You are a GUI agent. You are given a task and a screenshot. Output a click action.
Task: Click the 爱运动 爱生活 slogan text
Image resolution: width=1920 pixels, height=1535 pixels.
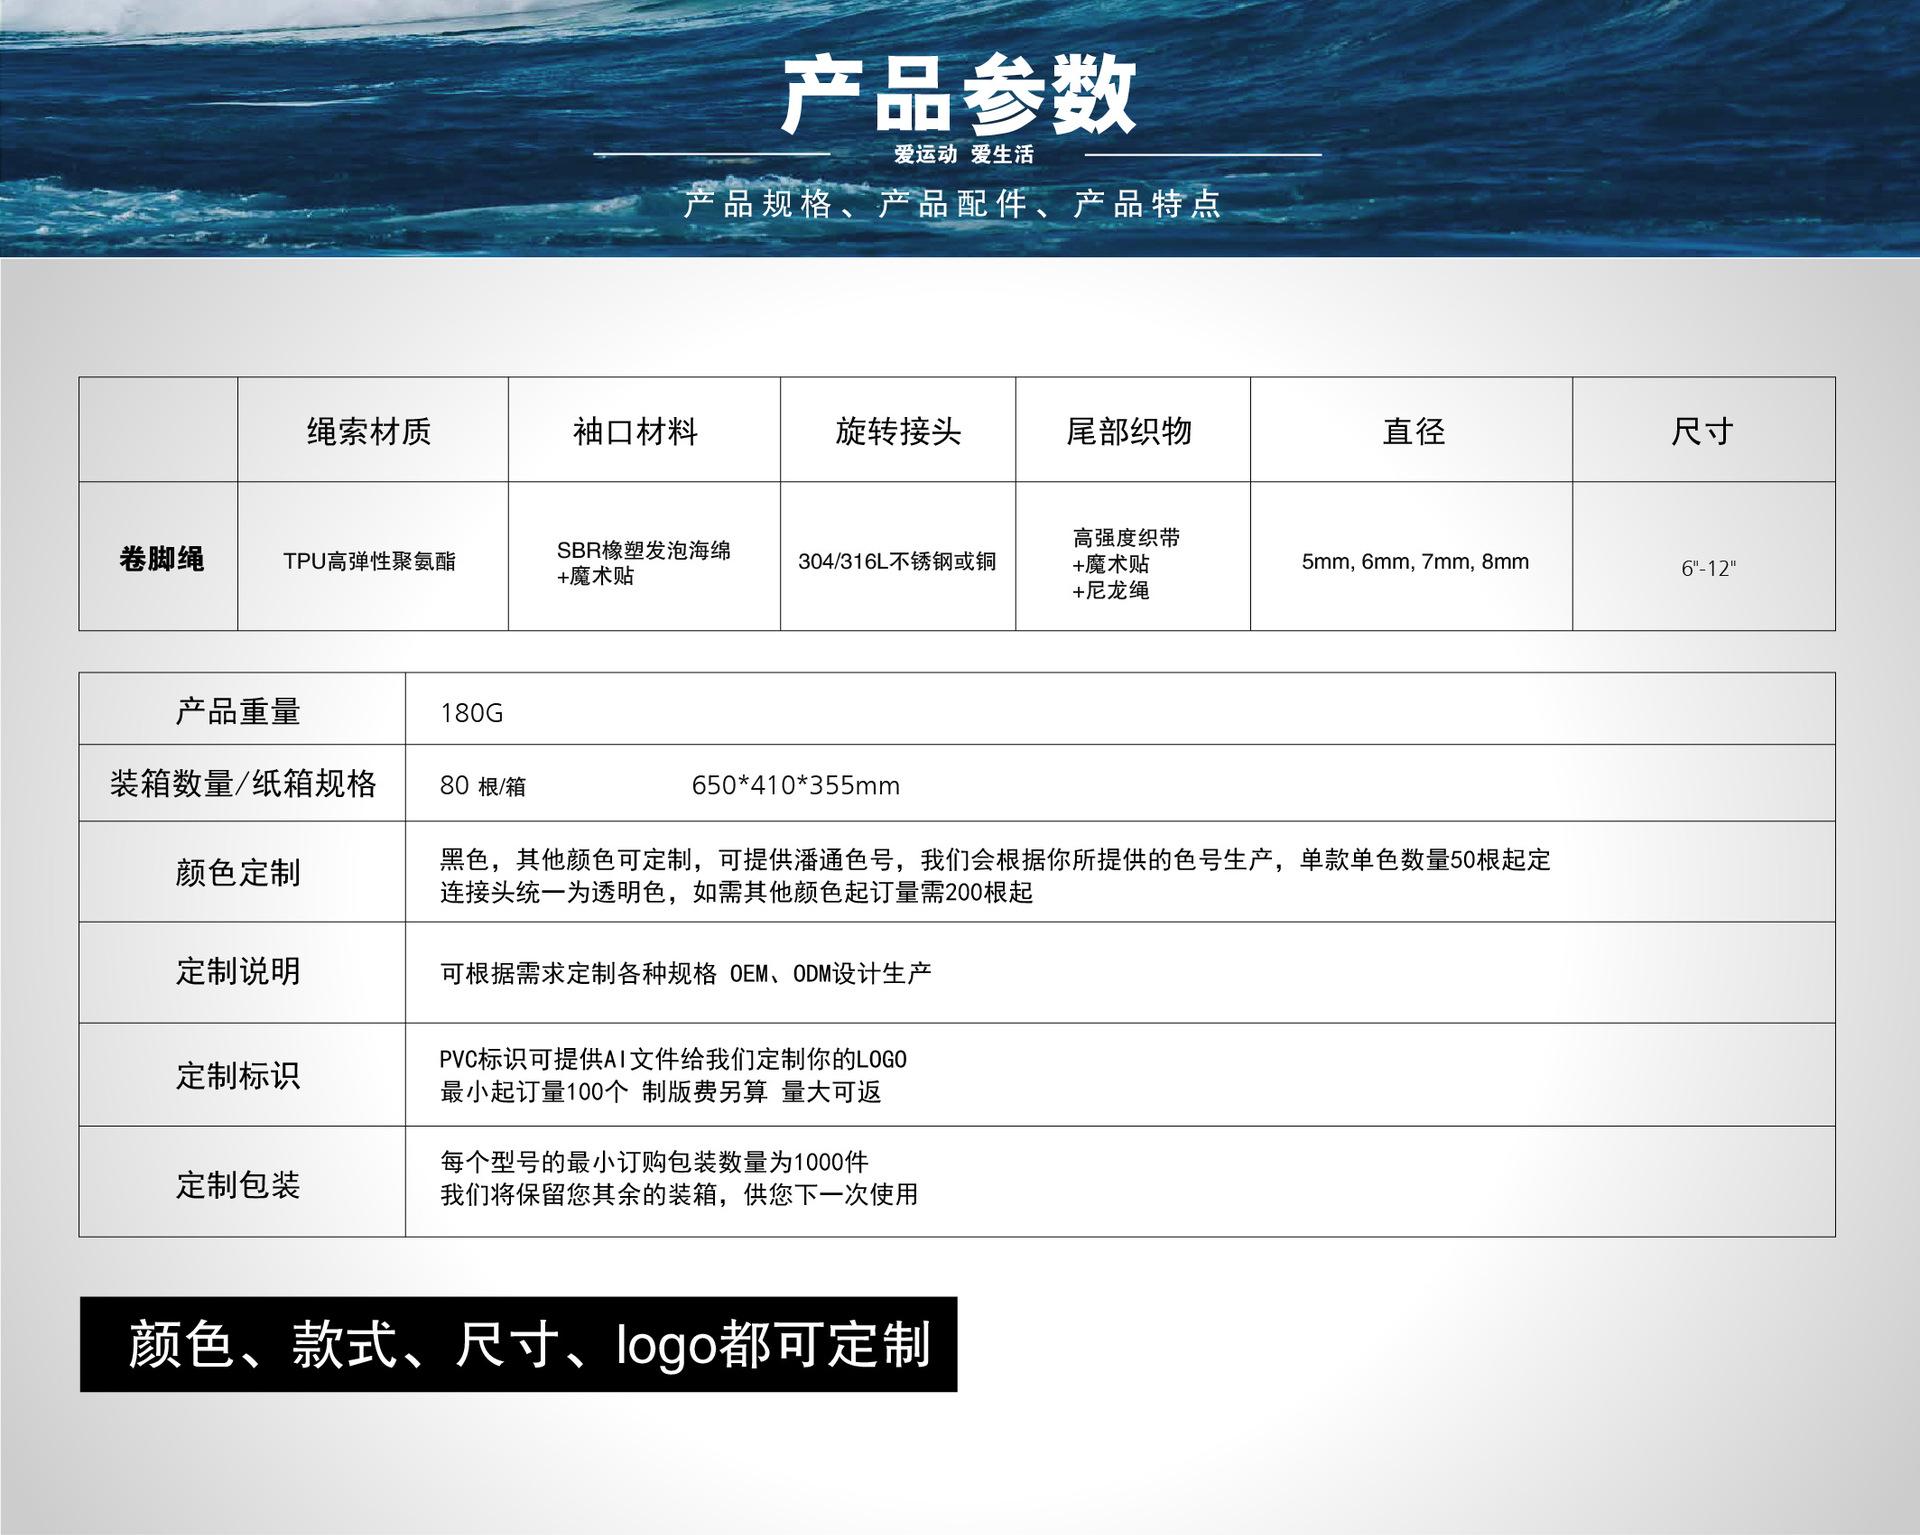pos(963,155)
